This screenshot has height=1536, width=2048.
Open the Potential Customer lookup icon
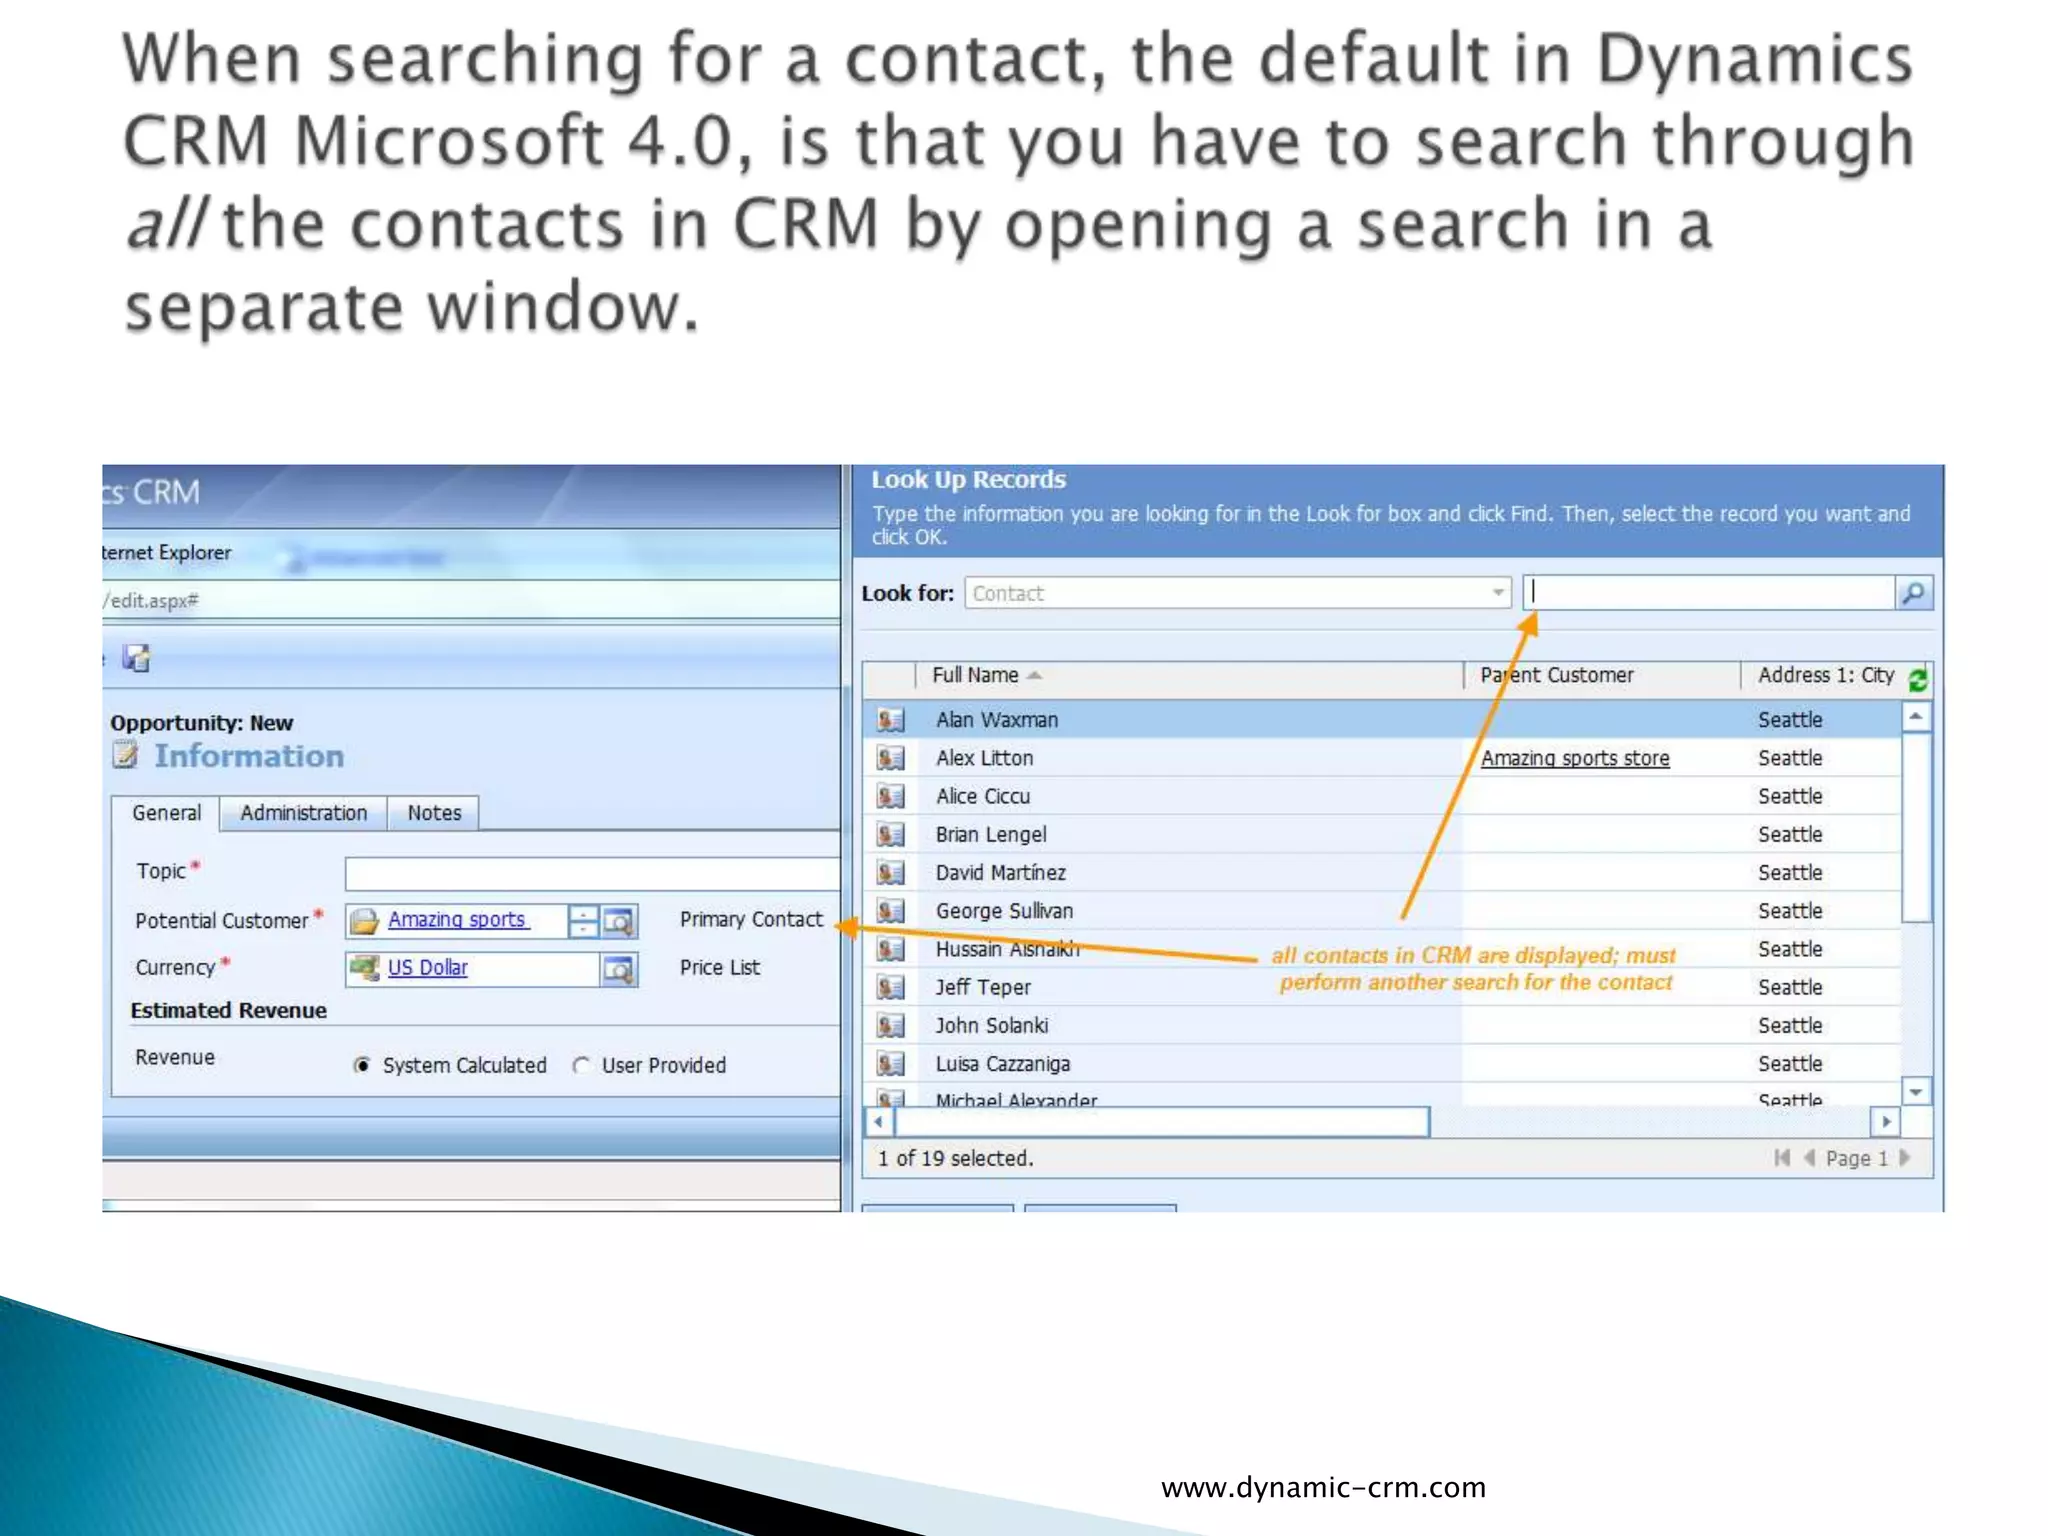click(619, 921)
